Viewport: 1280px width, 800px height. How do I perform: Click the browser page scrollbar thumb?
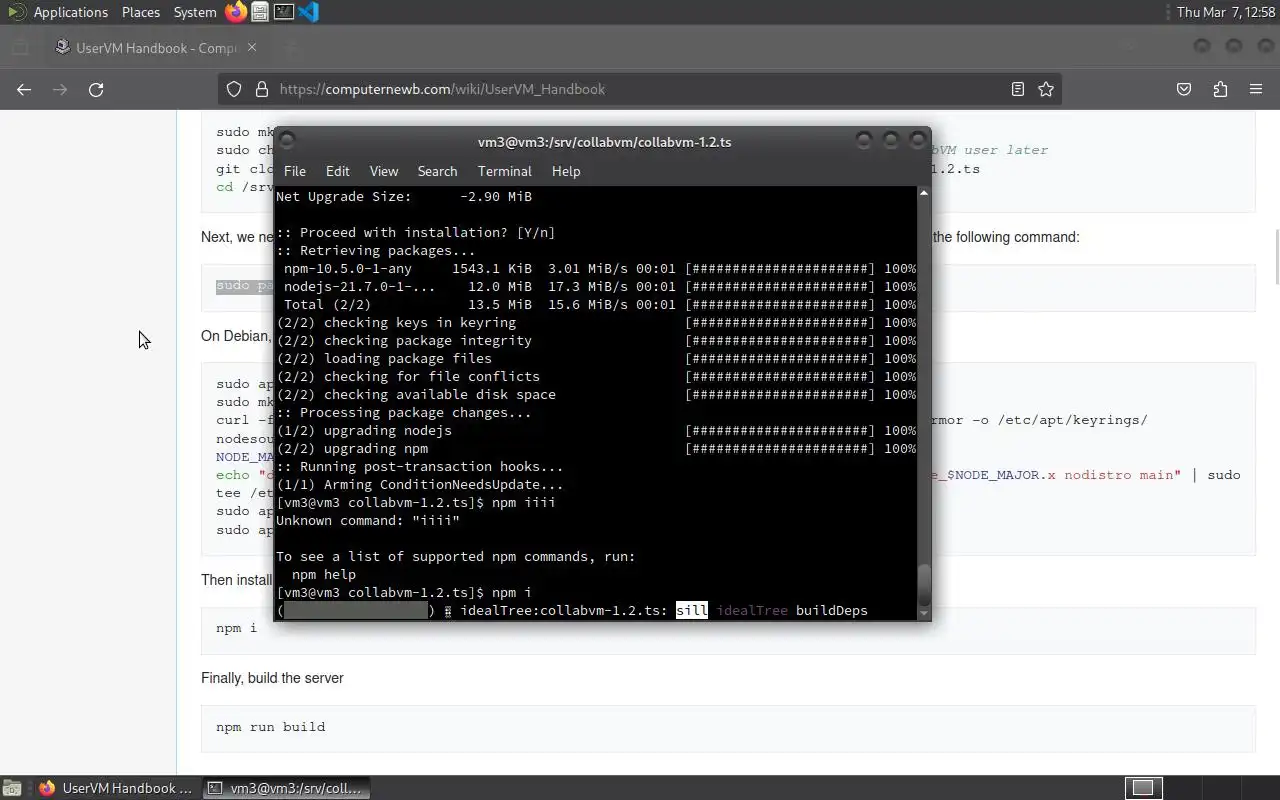tap(1275, 257)
